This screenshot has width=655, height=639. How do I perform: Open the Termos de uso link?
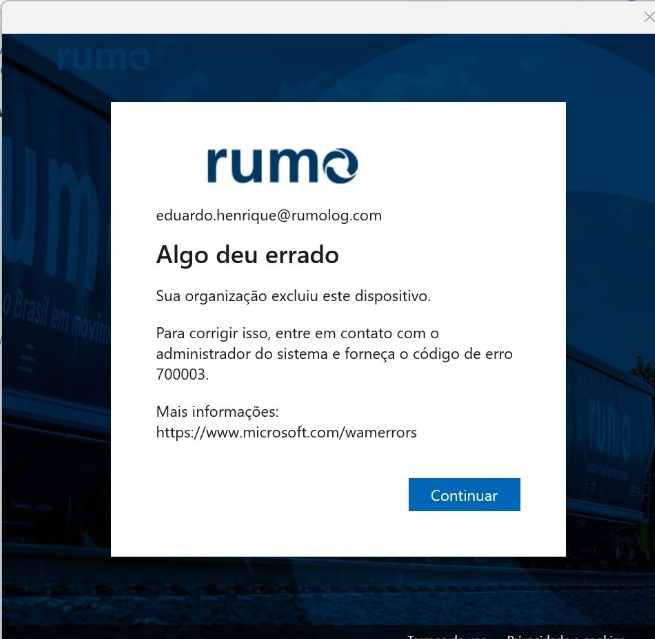tap(447, 636)
